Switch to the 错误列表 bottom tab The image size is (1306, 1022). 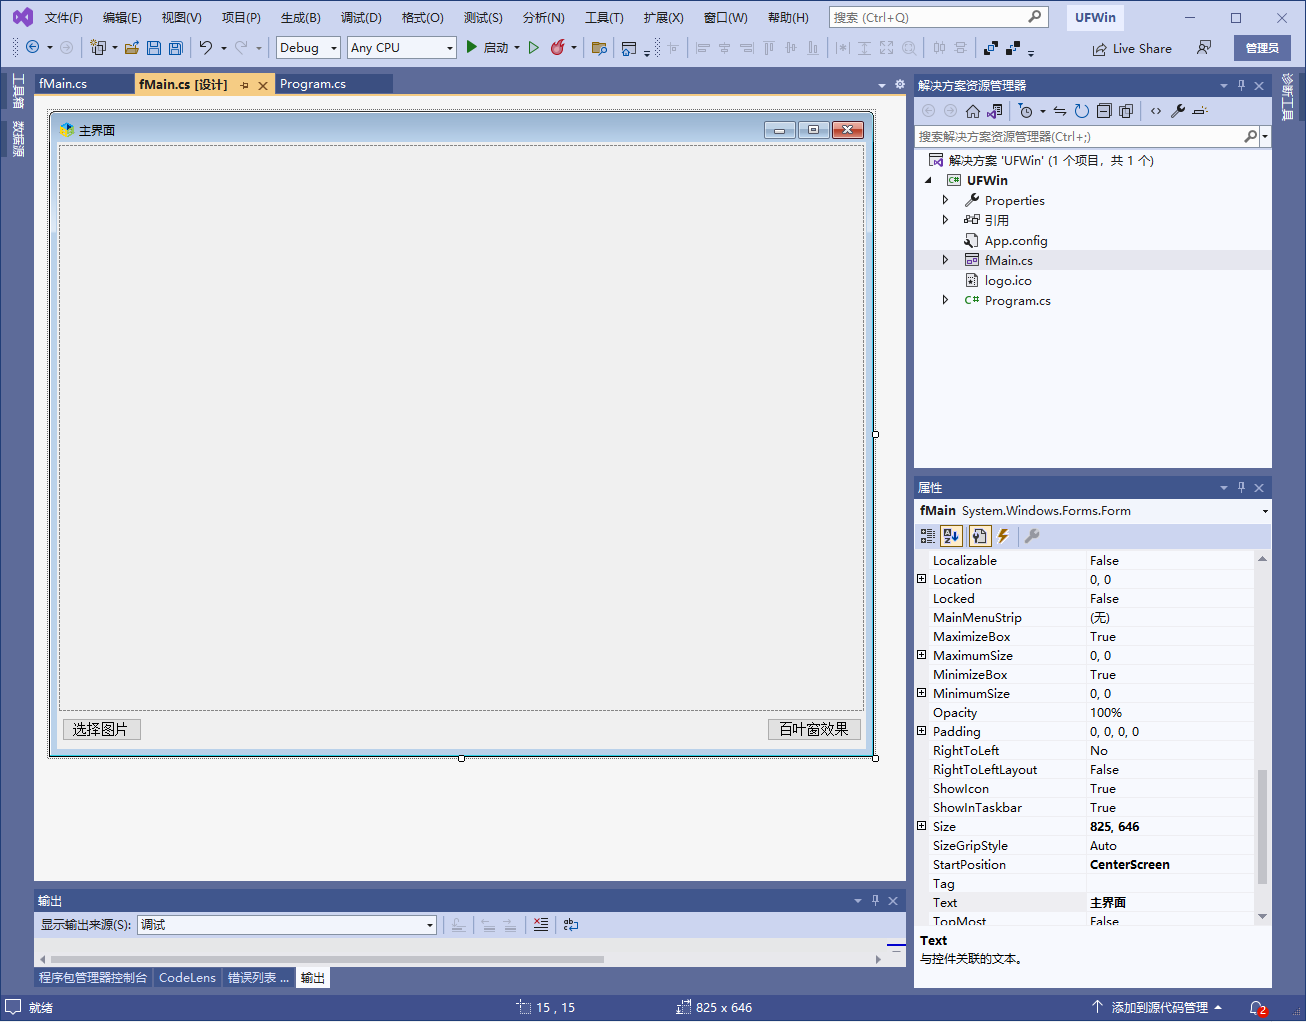258,978
